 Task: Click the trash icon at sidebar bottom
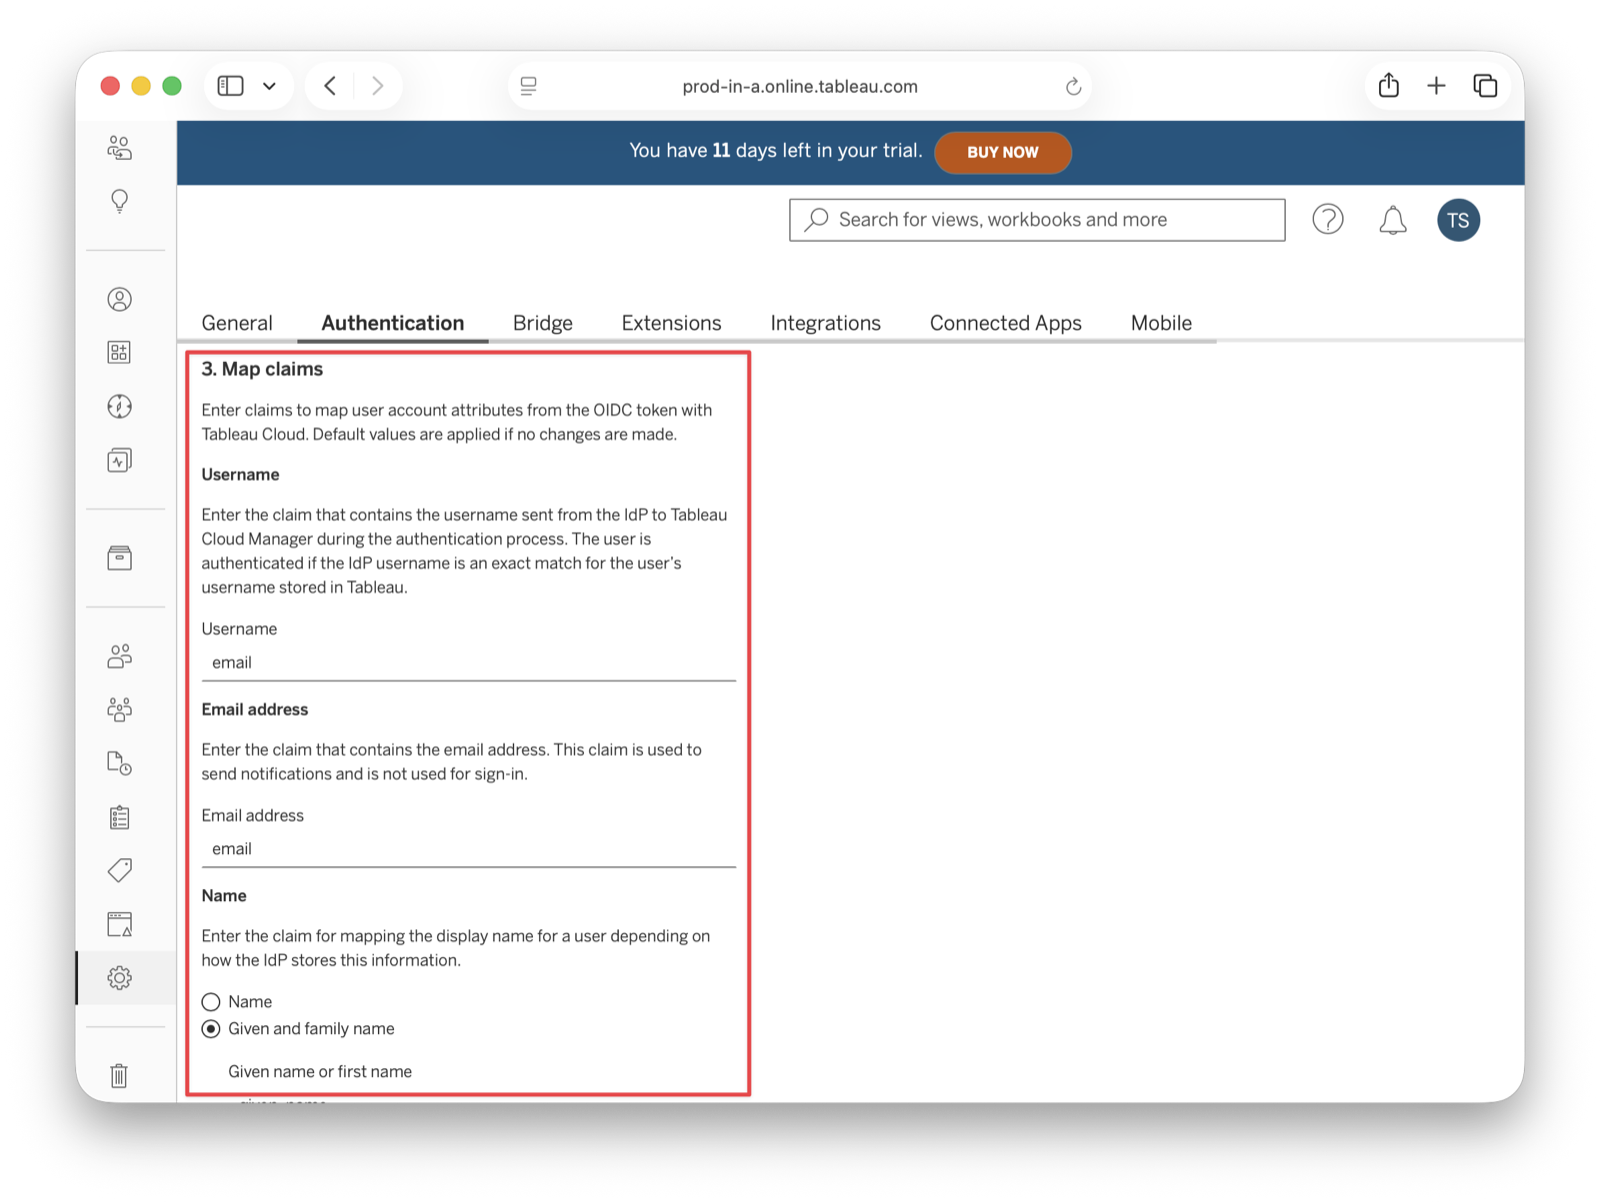120,1076
